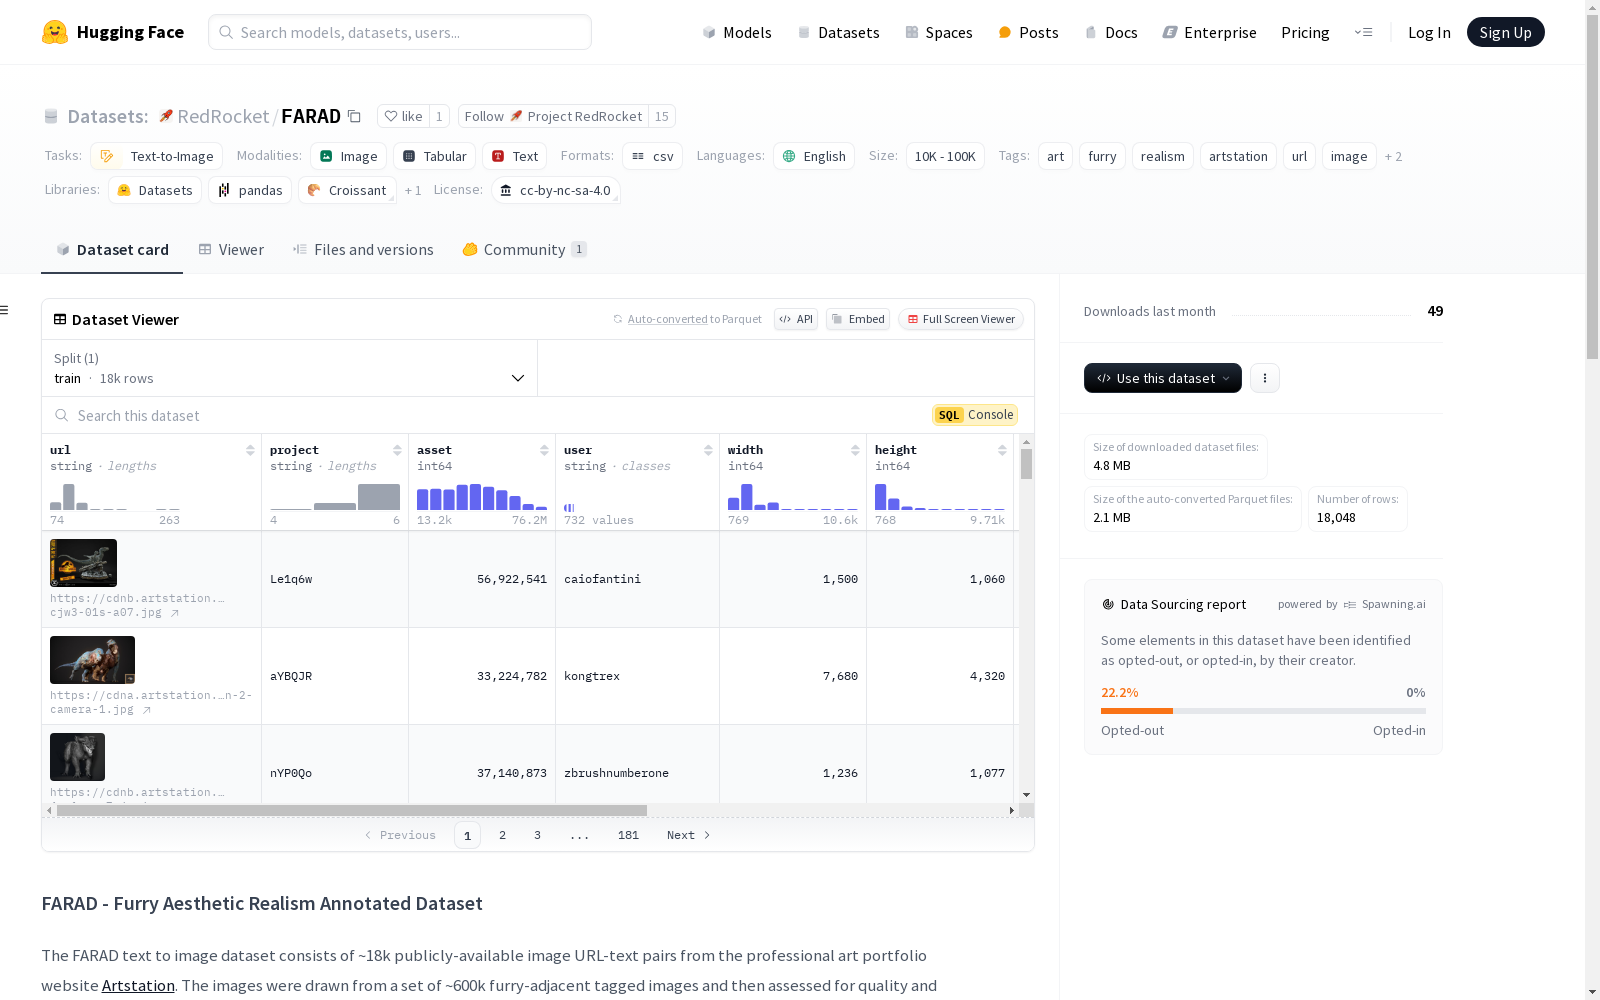
Task: Select the Image modality tag
Action: (x=348, y=156)
